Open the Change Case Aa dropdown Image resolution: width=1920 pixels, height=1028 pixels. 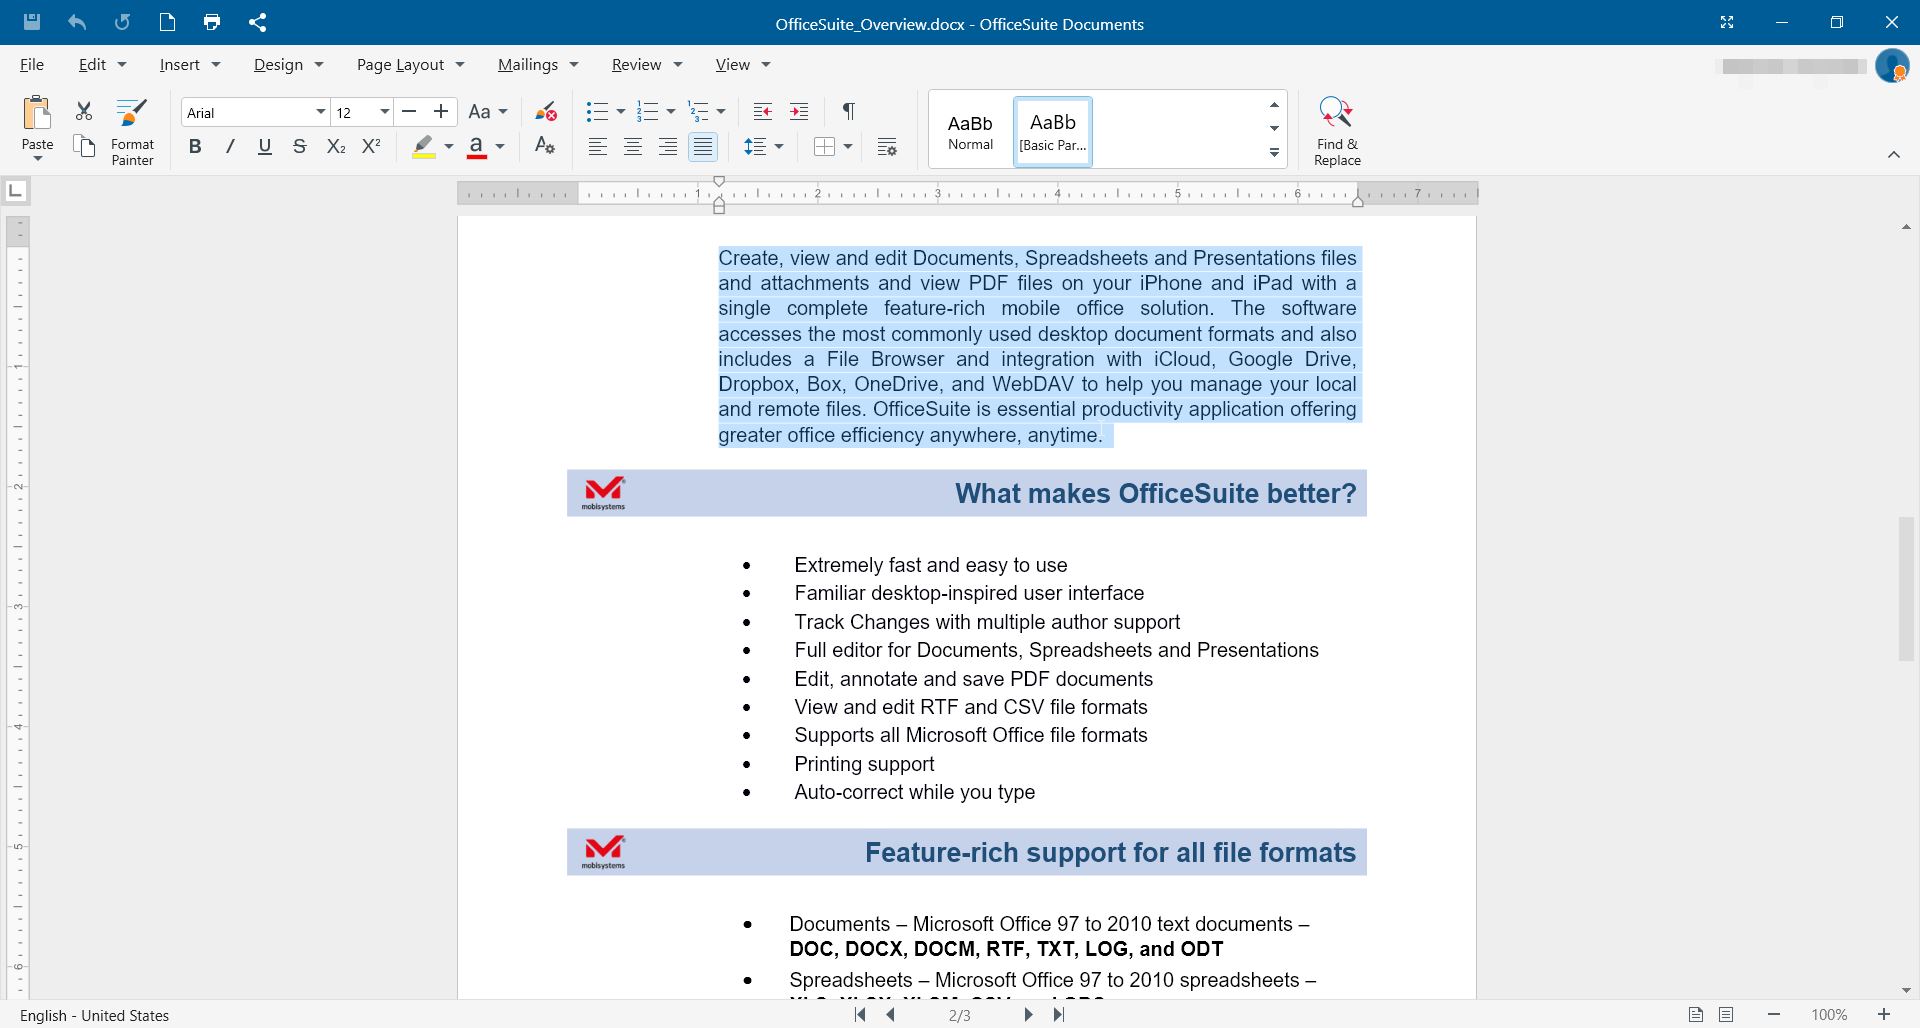[488, 112]
